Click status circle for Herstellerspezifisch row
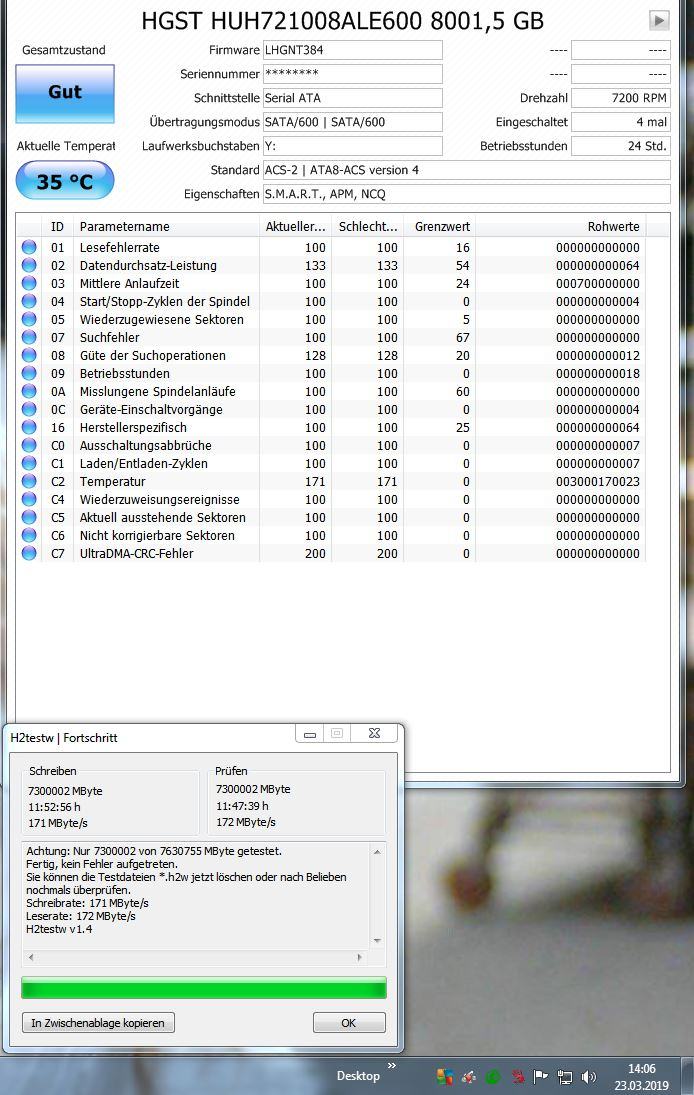This screenshot has width=694, height=1095. [29, 427]
